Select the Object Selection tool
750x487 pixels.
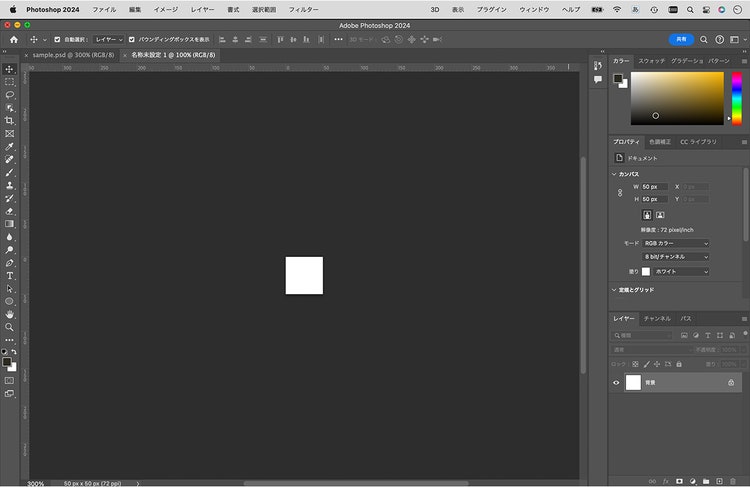(9, 108)
